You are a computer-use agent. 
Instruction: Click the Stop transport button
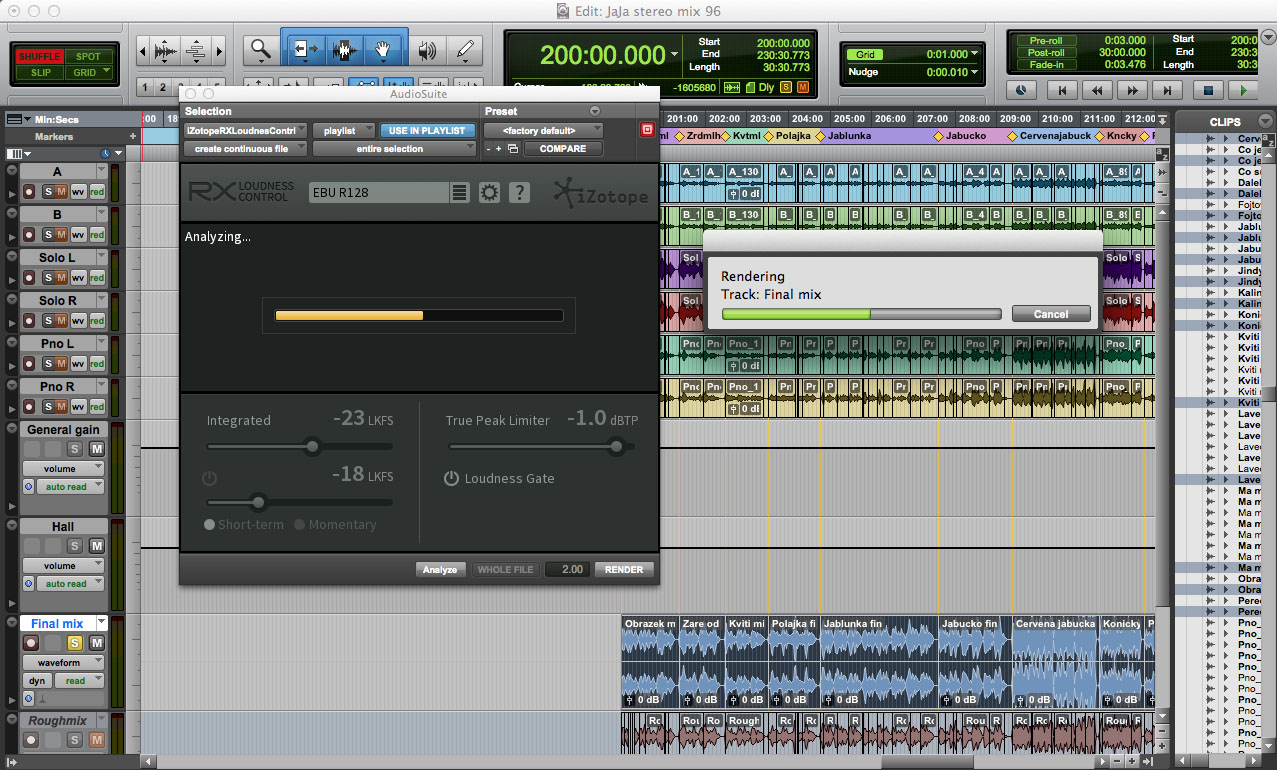coord(1207,90)
